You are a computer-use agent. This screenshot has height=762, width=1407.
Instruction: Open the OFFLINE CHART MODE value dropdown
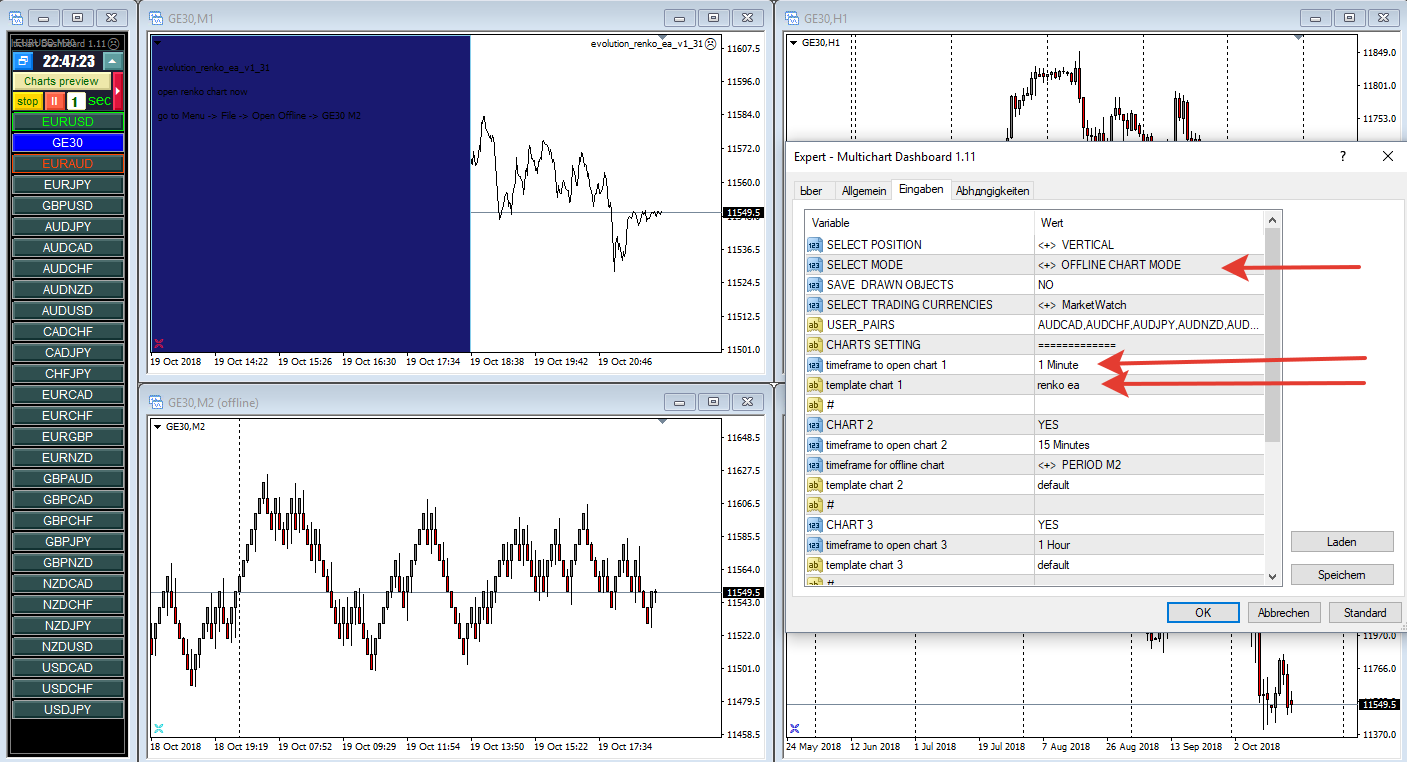(1148, 265)
